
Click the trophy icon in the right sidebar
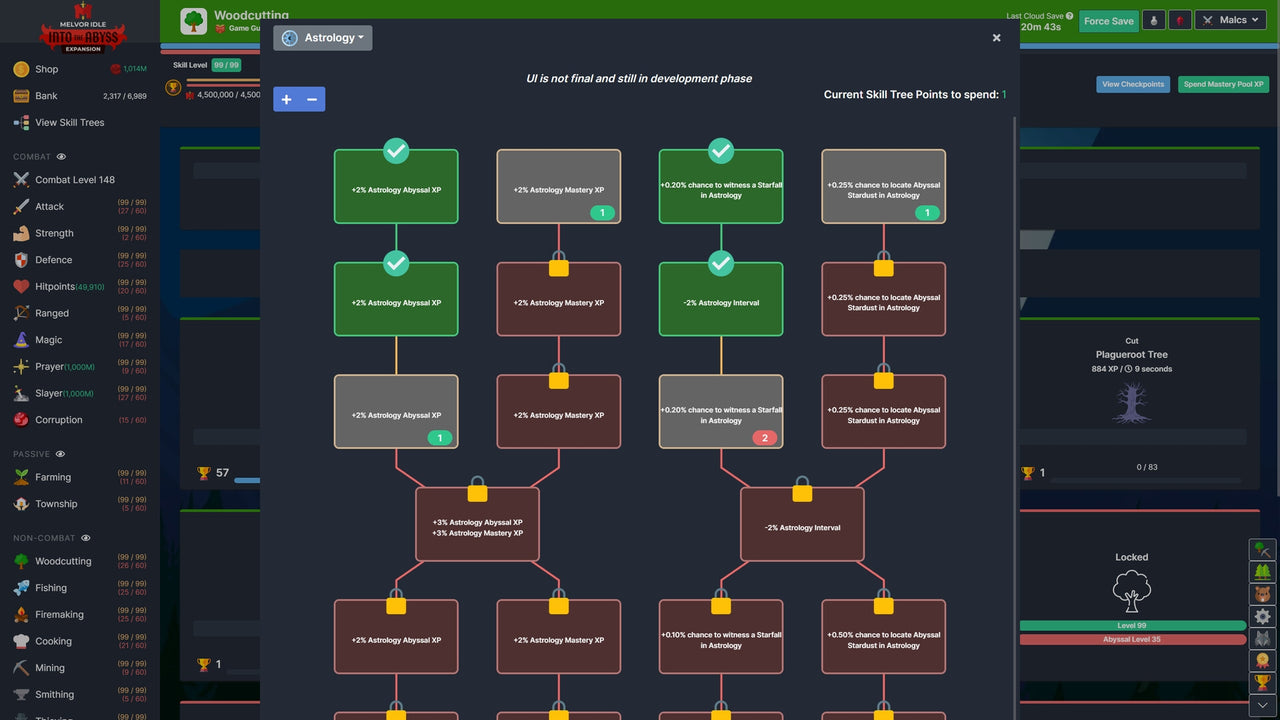1262,682
